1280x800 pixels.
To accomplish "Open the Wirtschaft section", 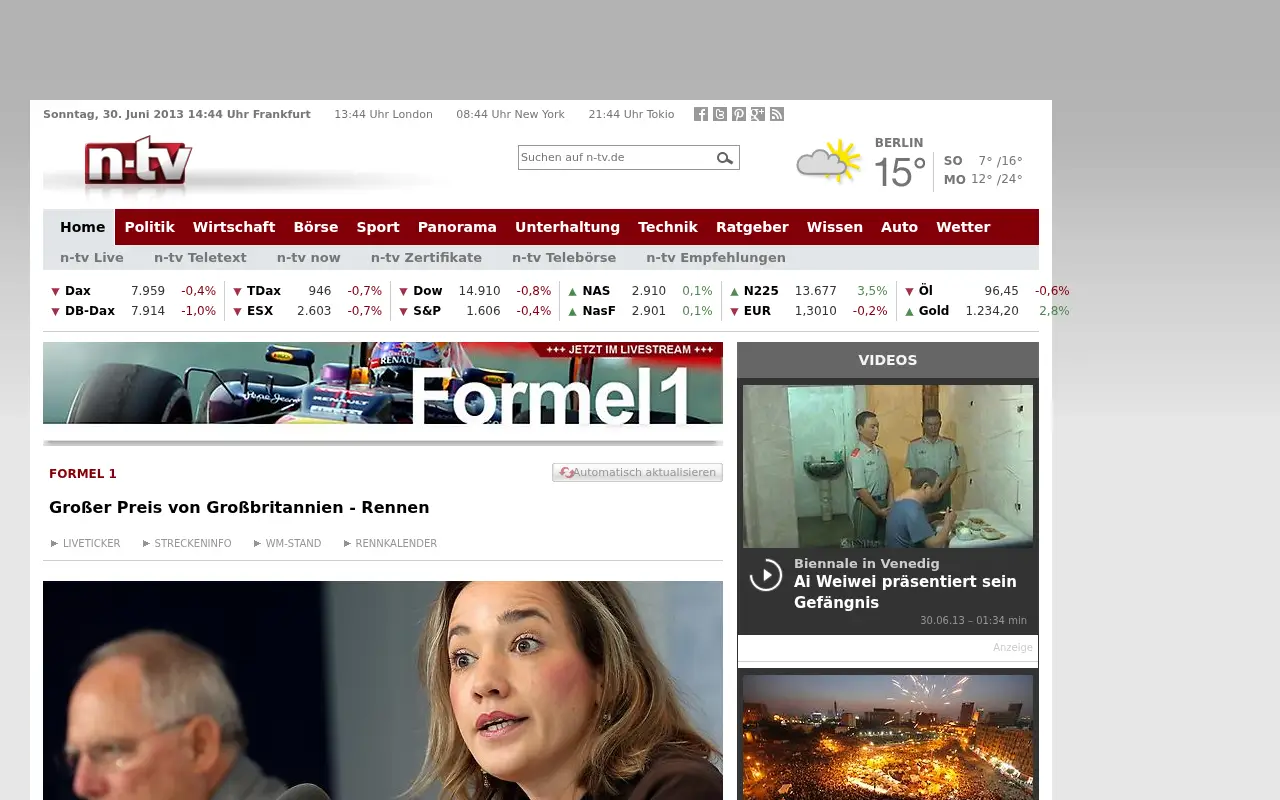I will point(234,227).
